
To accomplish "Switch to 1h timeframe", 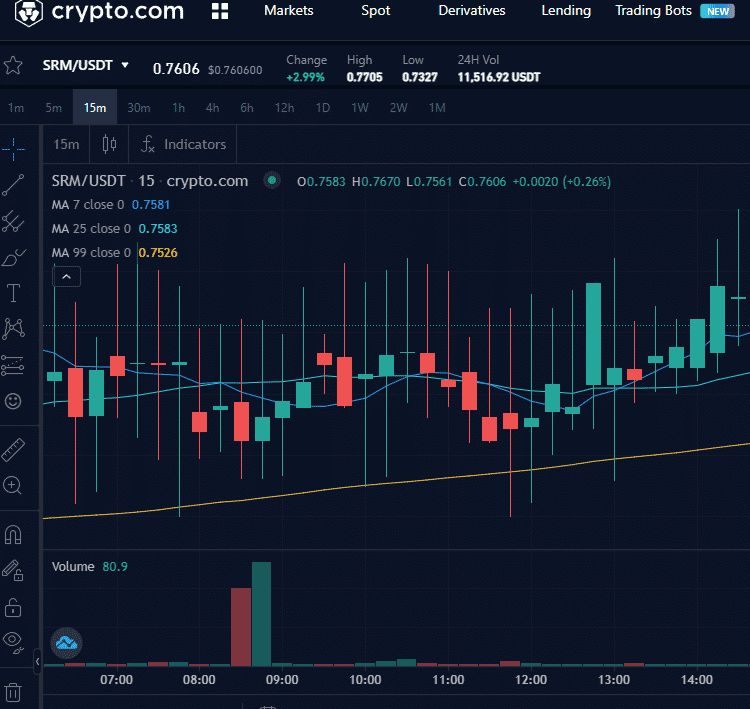I will pos(178,108).
